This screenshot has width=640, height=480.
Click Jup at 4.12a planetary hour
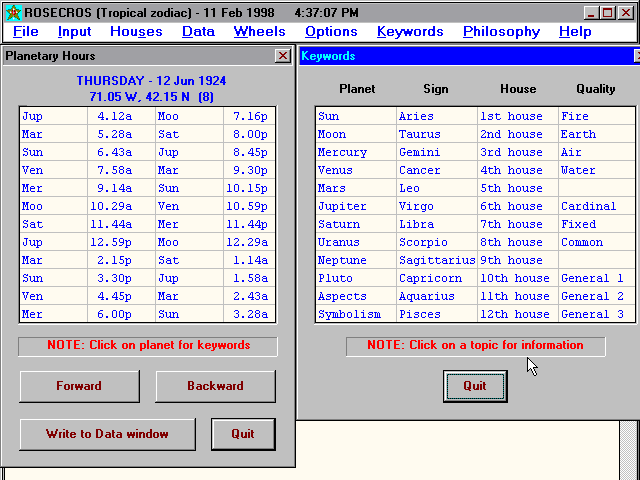32,116
